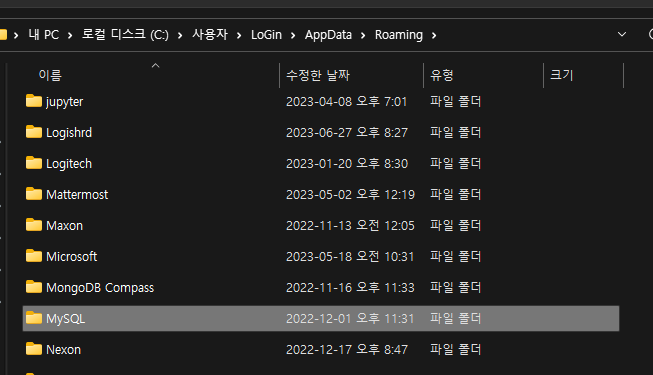
Task: Click the MongoDB Compass folder name
Action: (100, 288)
